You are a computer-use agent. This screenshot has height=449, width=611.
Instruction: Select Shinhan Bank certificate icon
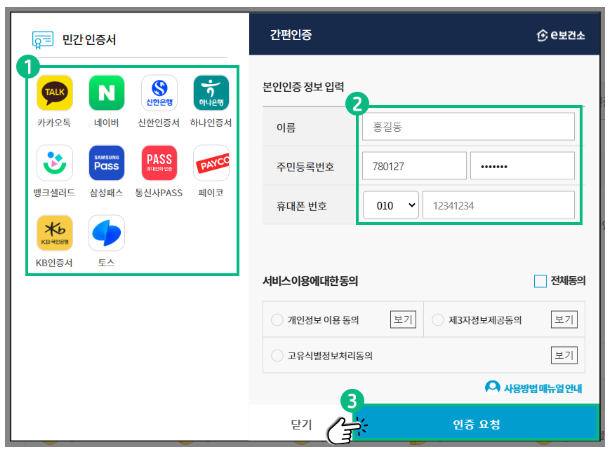click(x=159, y=93)
